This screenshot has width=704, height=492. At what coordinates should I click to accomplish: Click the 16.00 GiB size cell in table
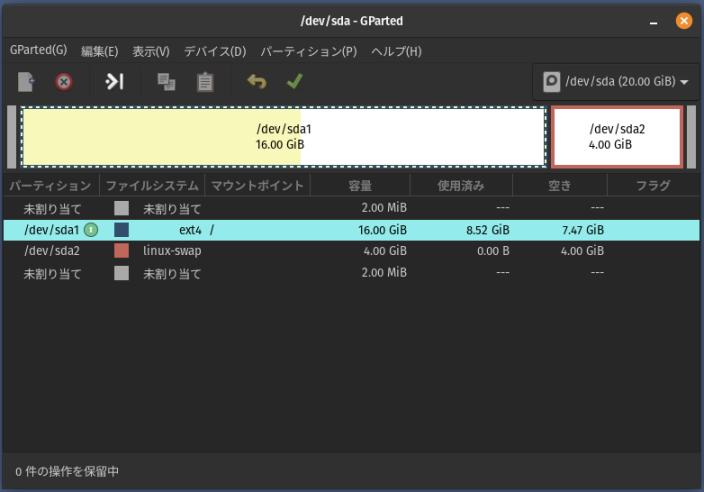383,230
